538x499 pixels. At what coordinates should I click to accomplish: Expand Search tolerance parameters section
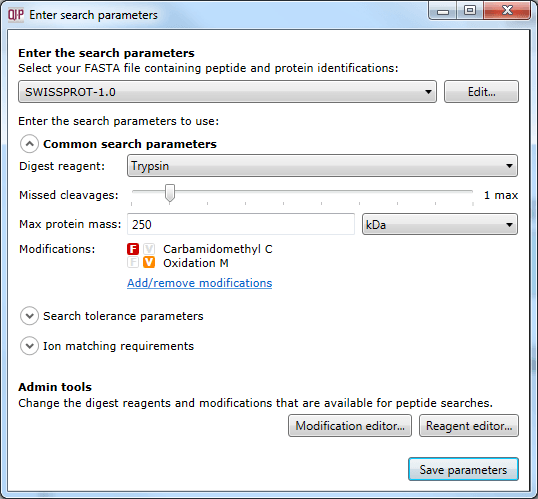[x=29, y=316]
